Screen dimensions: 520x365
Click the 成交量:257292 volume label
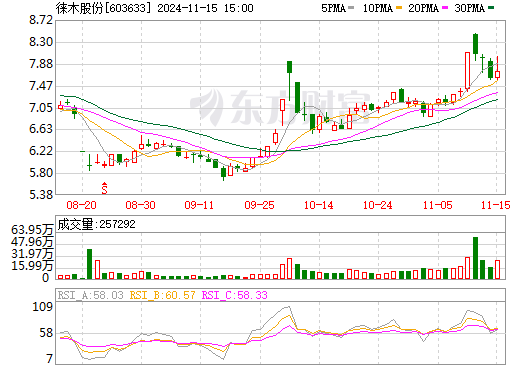(x=97, y=224)
